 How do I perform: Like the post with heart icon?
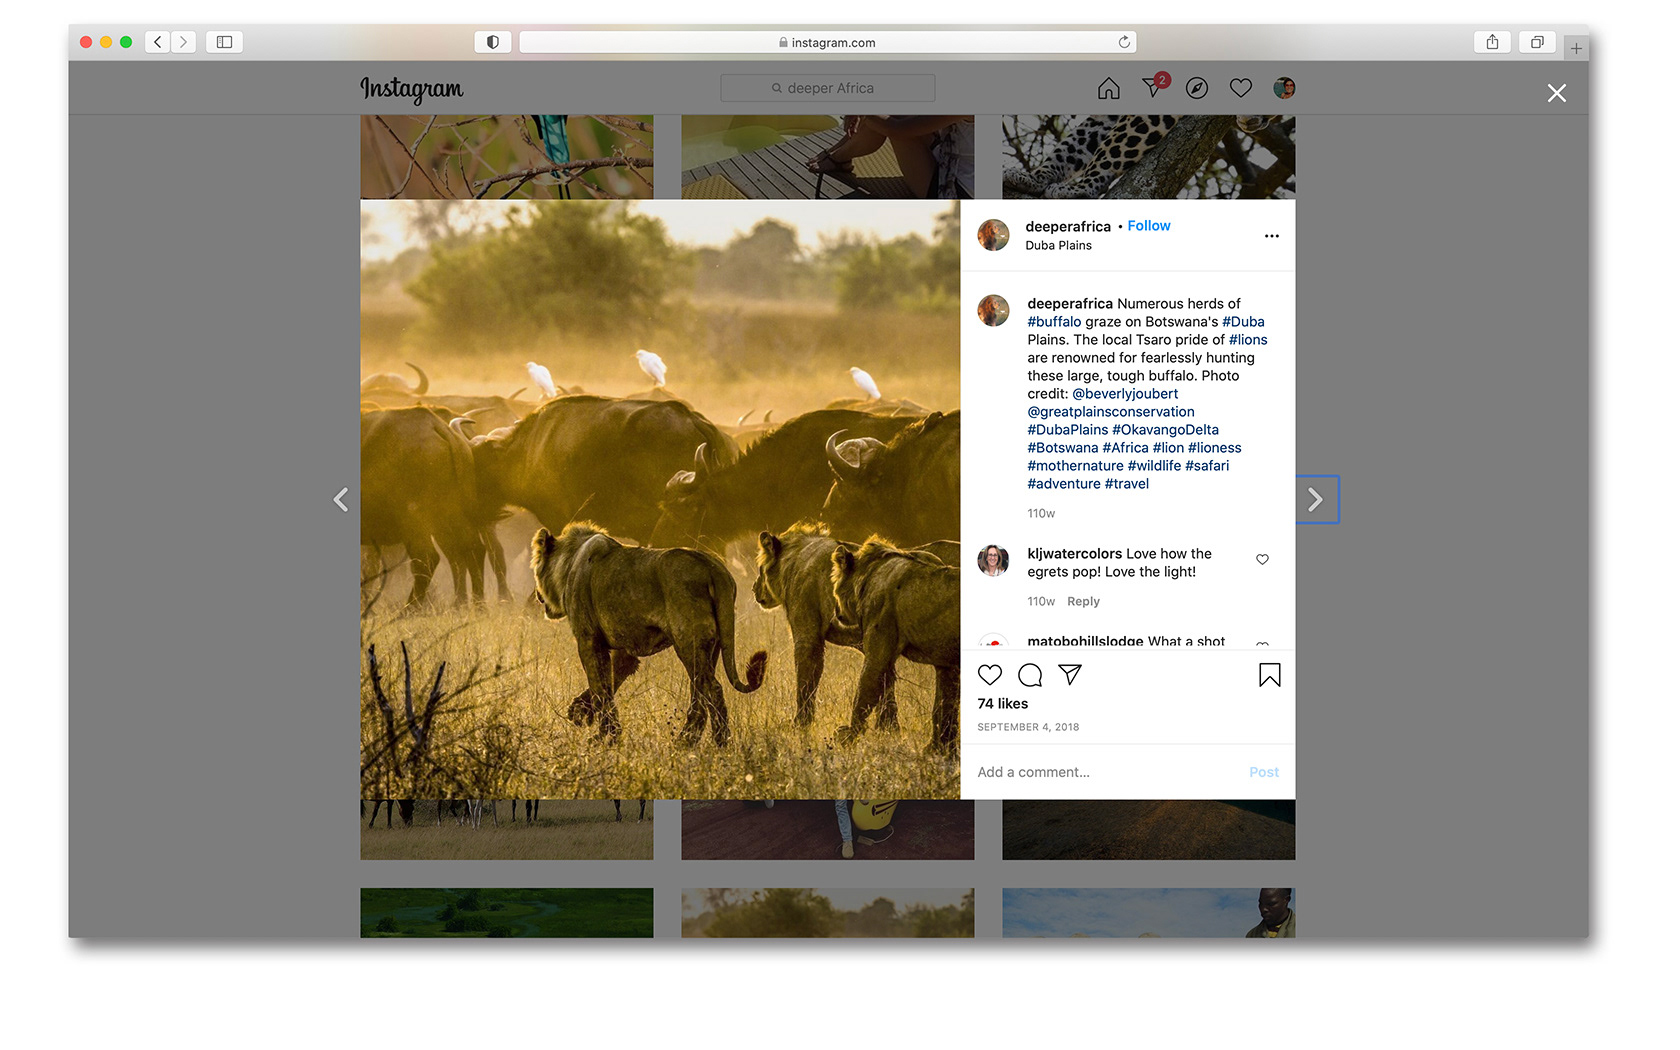click(990, 675)
